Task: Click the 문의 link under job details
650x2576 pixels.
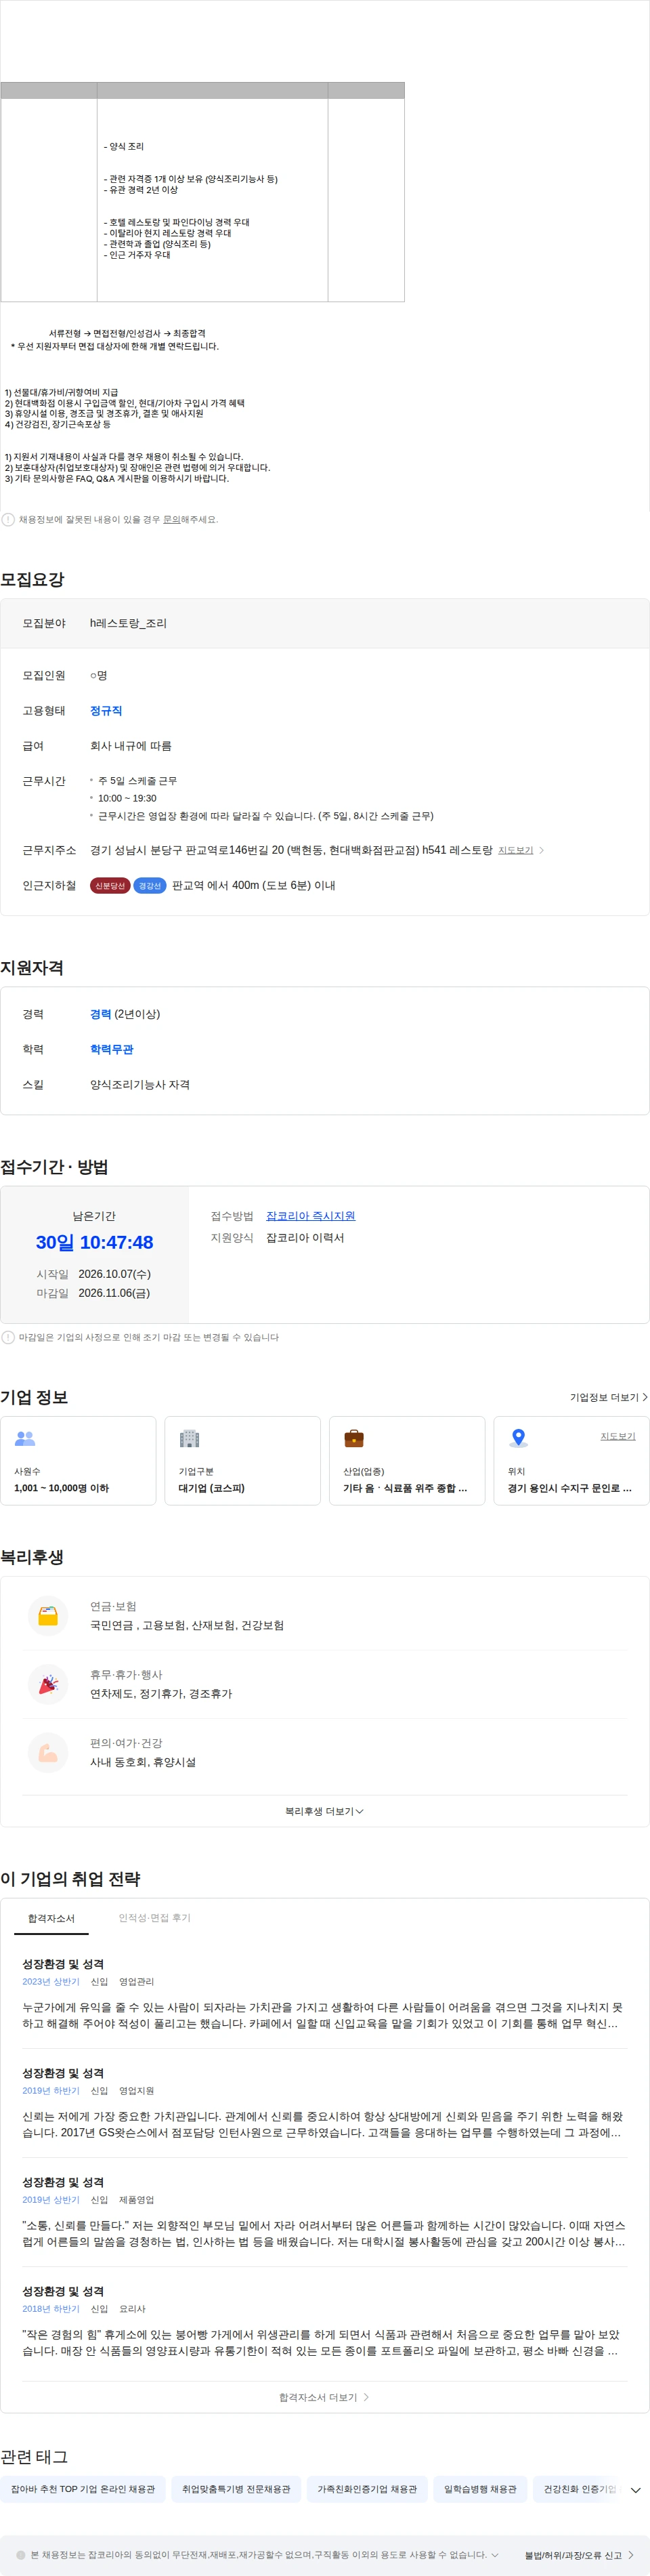Action: (x=171, y=519)
